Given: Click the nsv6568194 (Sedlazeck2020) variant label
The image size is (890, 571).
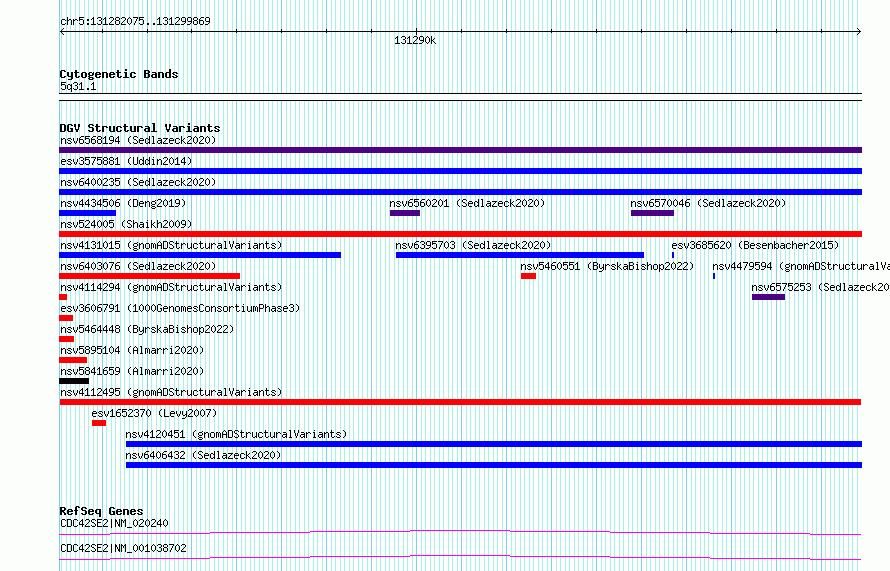Looking at the screenshot, I should pyautogui.click(x=138, y=140).
